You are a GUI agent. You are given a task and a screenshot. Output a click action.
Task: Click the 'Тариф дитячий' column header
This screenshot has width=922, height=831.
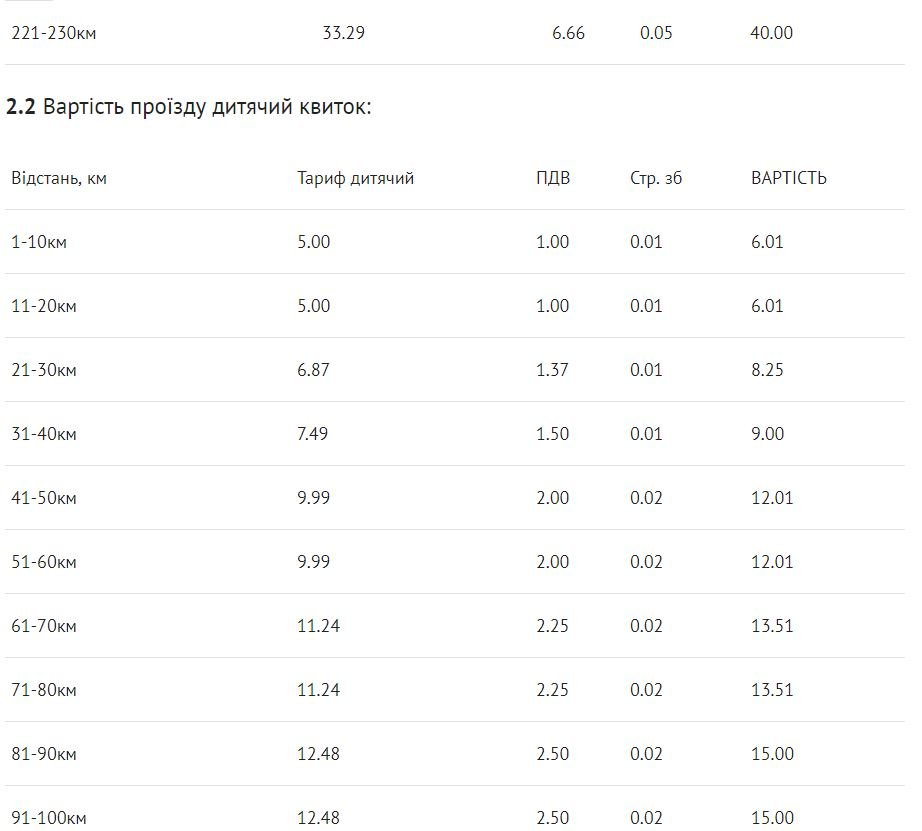(355, 179)
